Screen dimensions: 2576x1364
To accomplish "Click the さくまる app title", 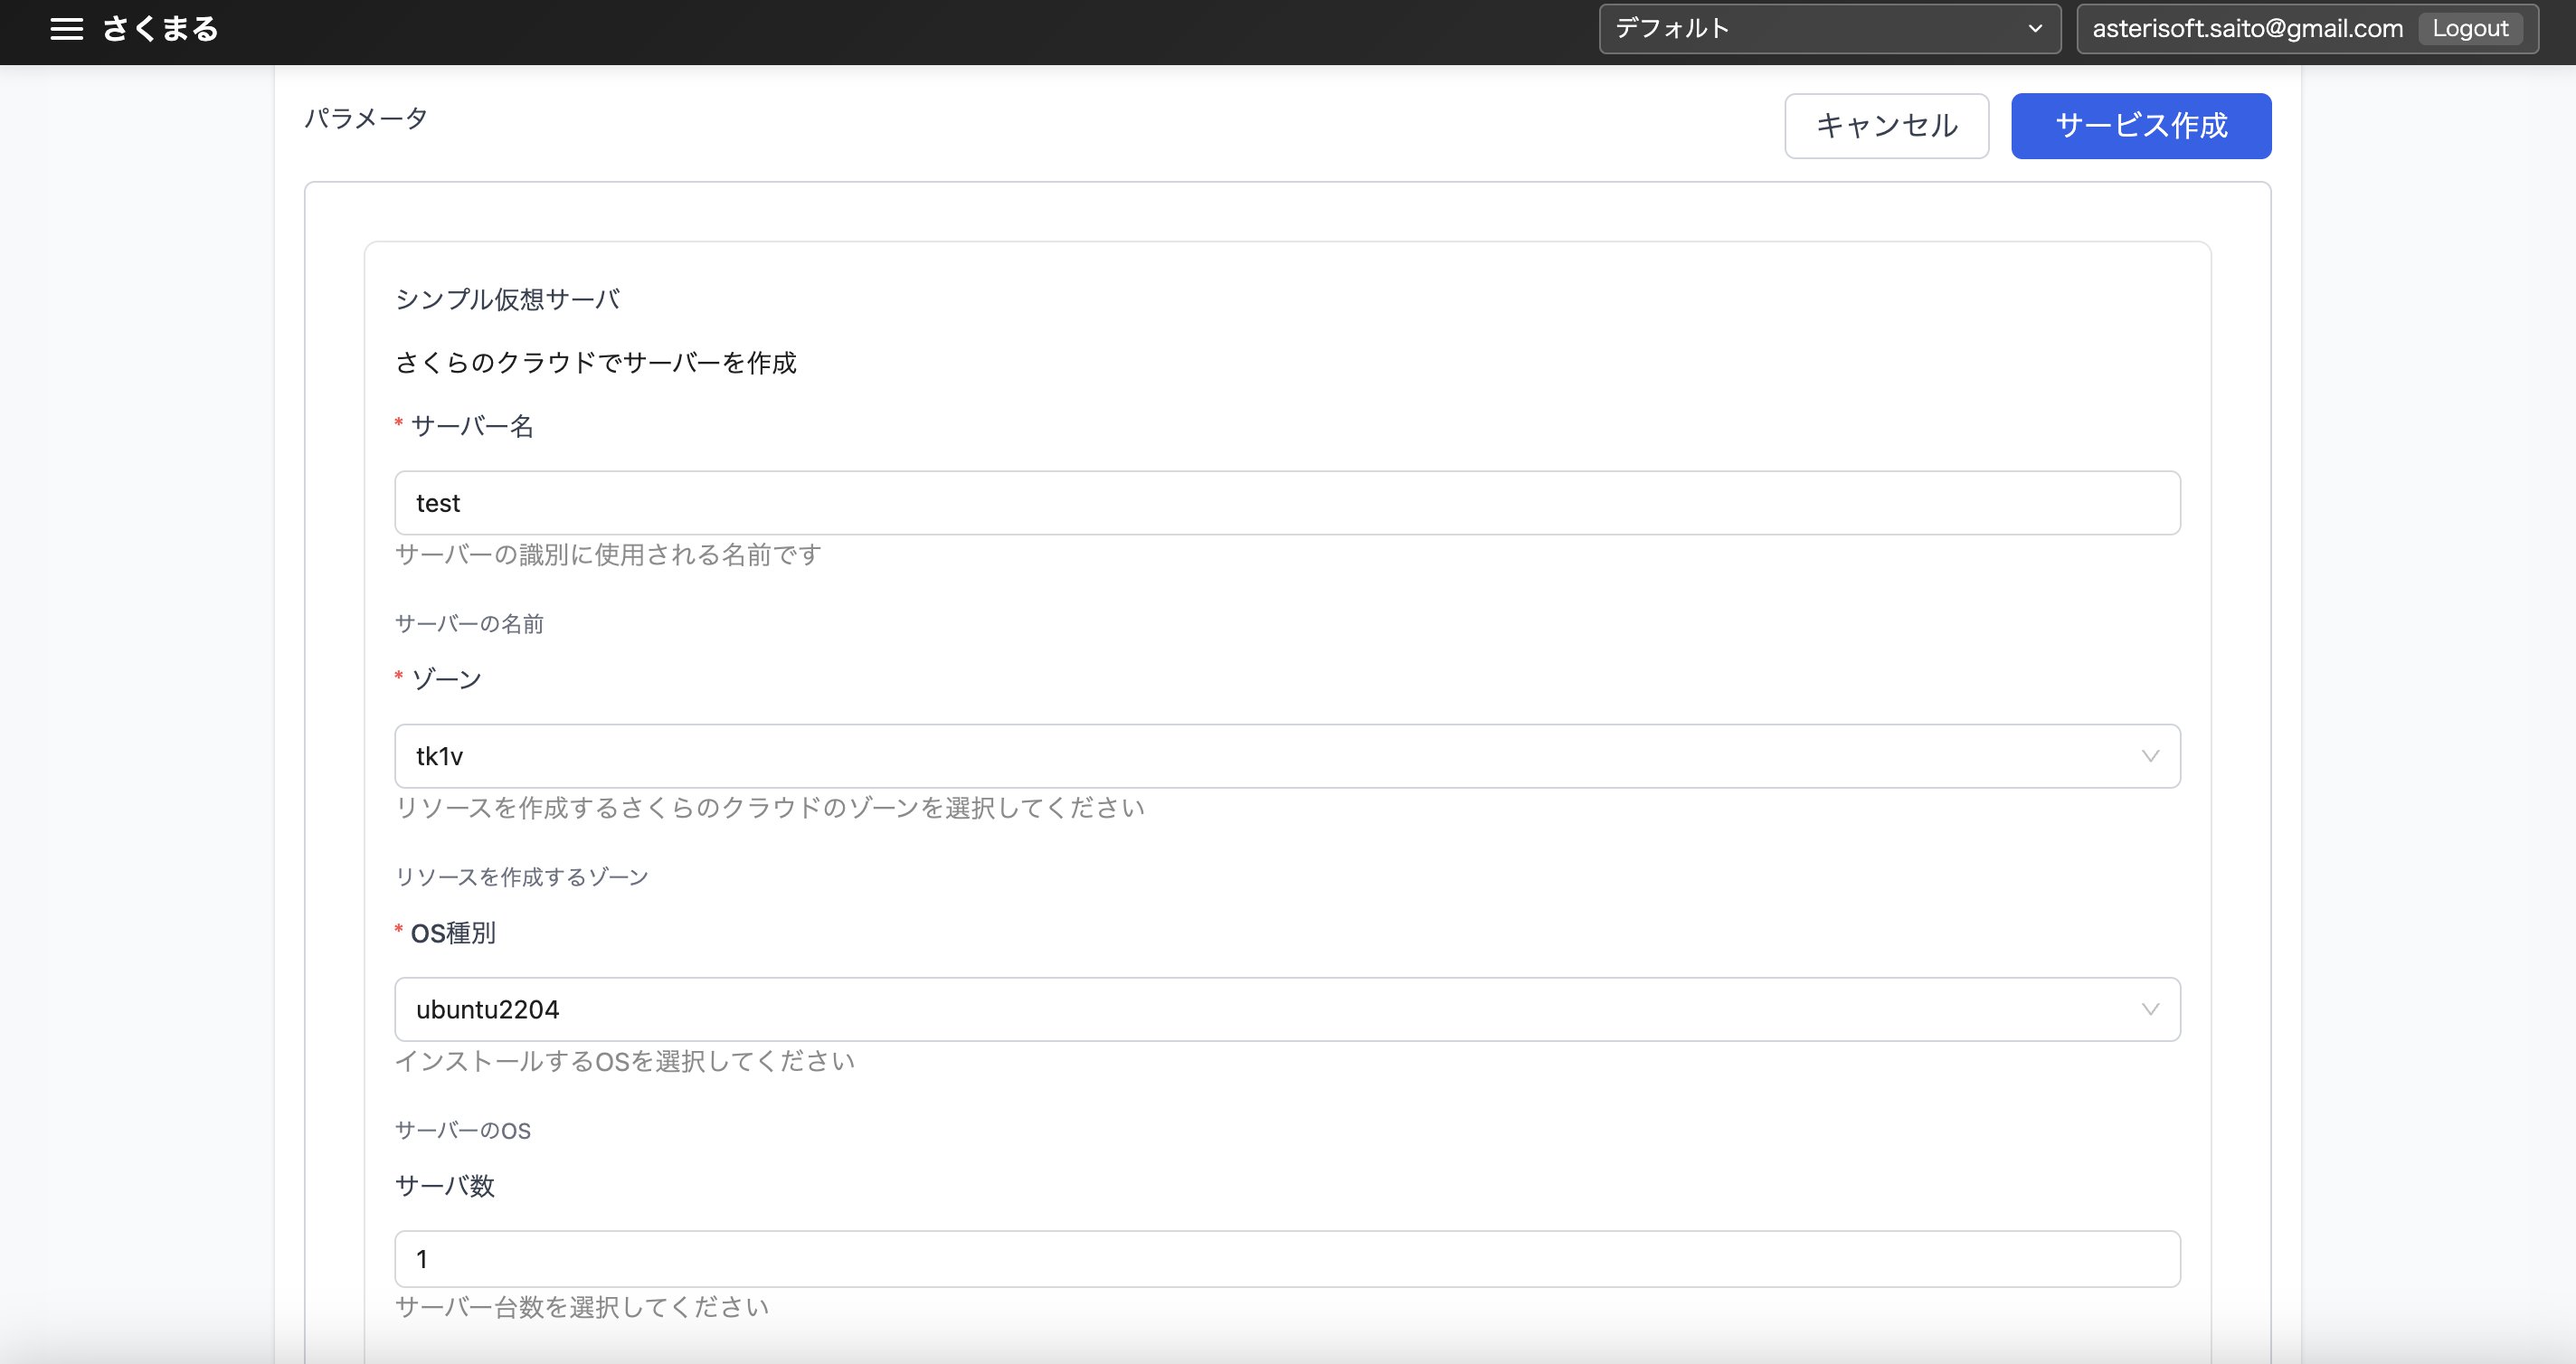I will pyautogui.click(x=160, y=29).
